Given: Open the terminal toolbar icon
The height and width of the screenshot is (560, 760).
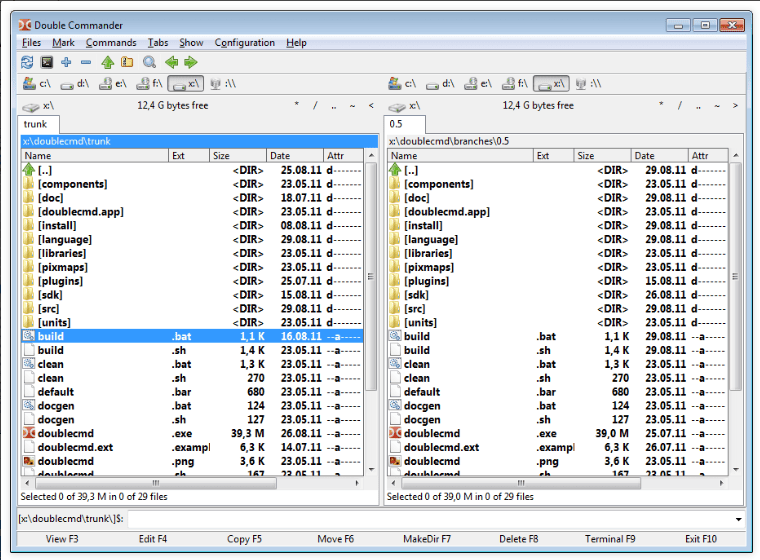Looking at the screenshot, I should (47, 62).
